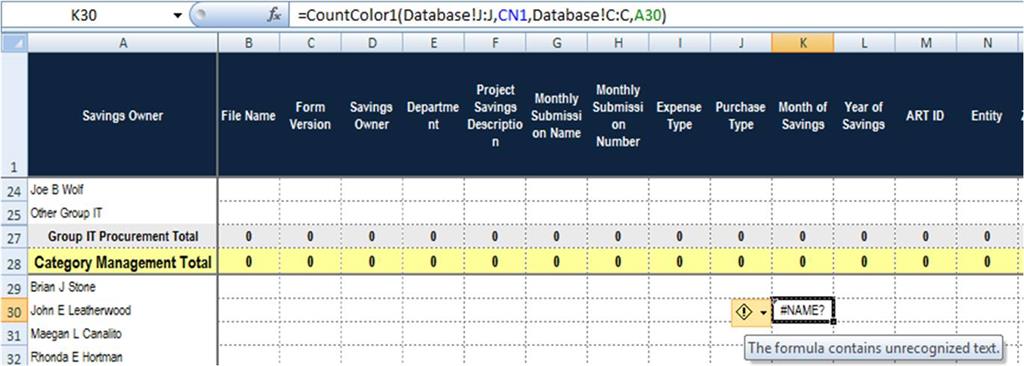Click the Monthly Submission Name header cell

pyautogui.click(x=556, y=115)
